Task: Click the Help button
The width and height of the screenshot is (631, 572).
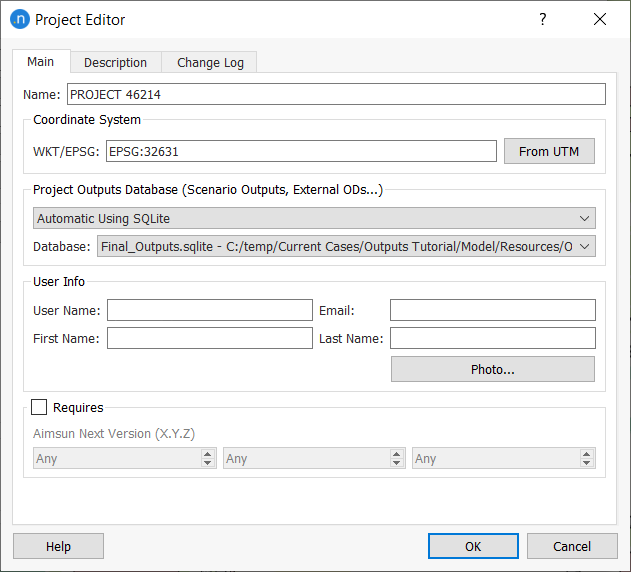Action: tap(58, 546)
